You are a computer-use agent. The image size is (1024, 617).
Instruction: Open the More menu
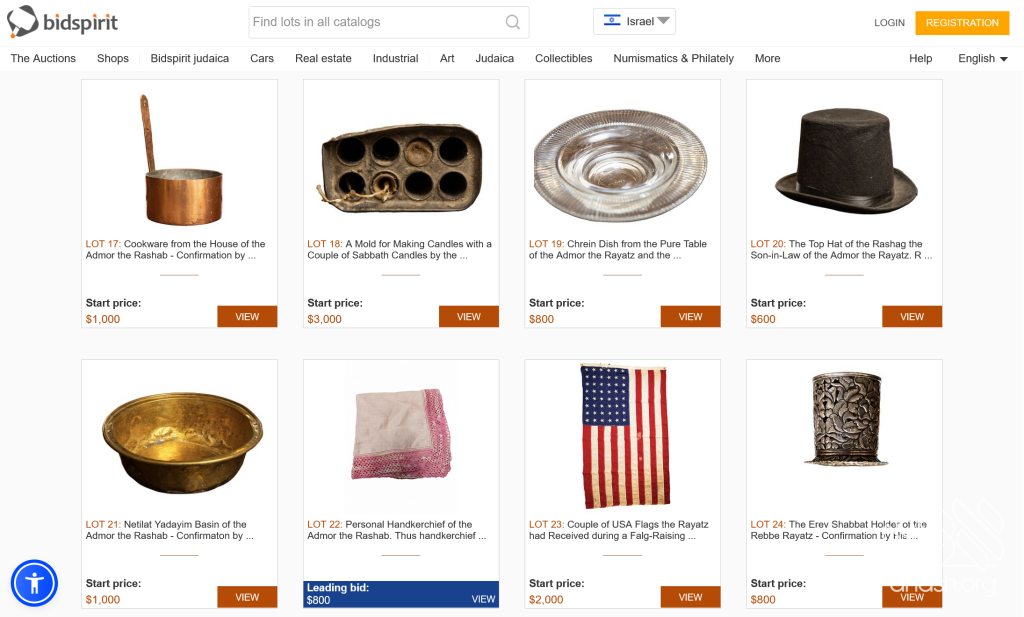click(x=767, y=59)
